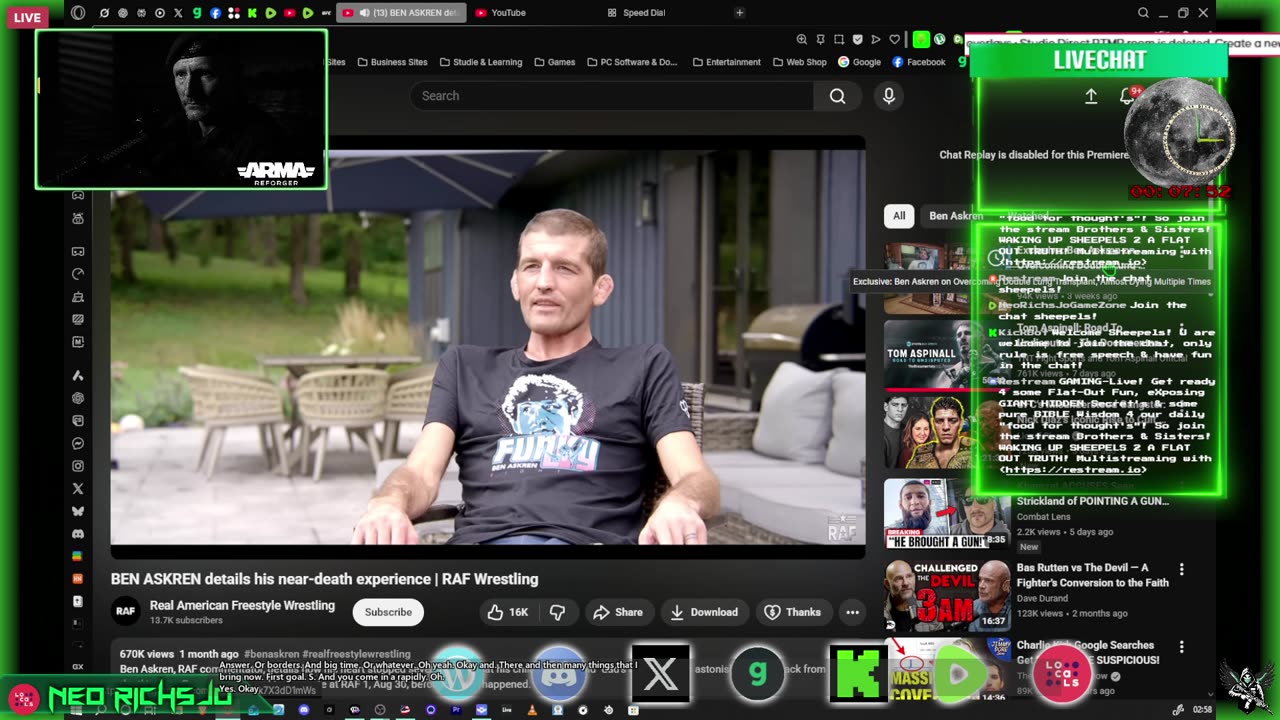Click the Windows taskbar clock
The height and width of the screenshot is (720, 1280).
click(1202, 709)
